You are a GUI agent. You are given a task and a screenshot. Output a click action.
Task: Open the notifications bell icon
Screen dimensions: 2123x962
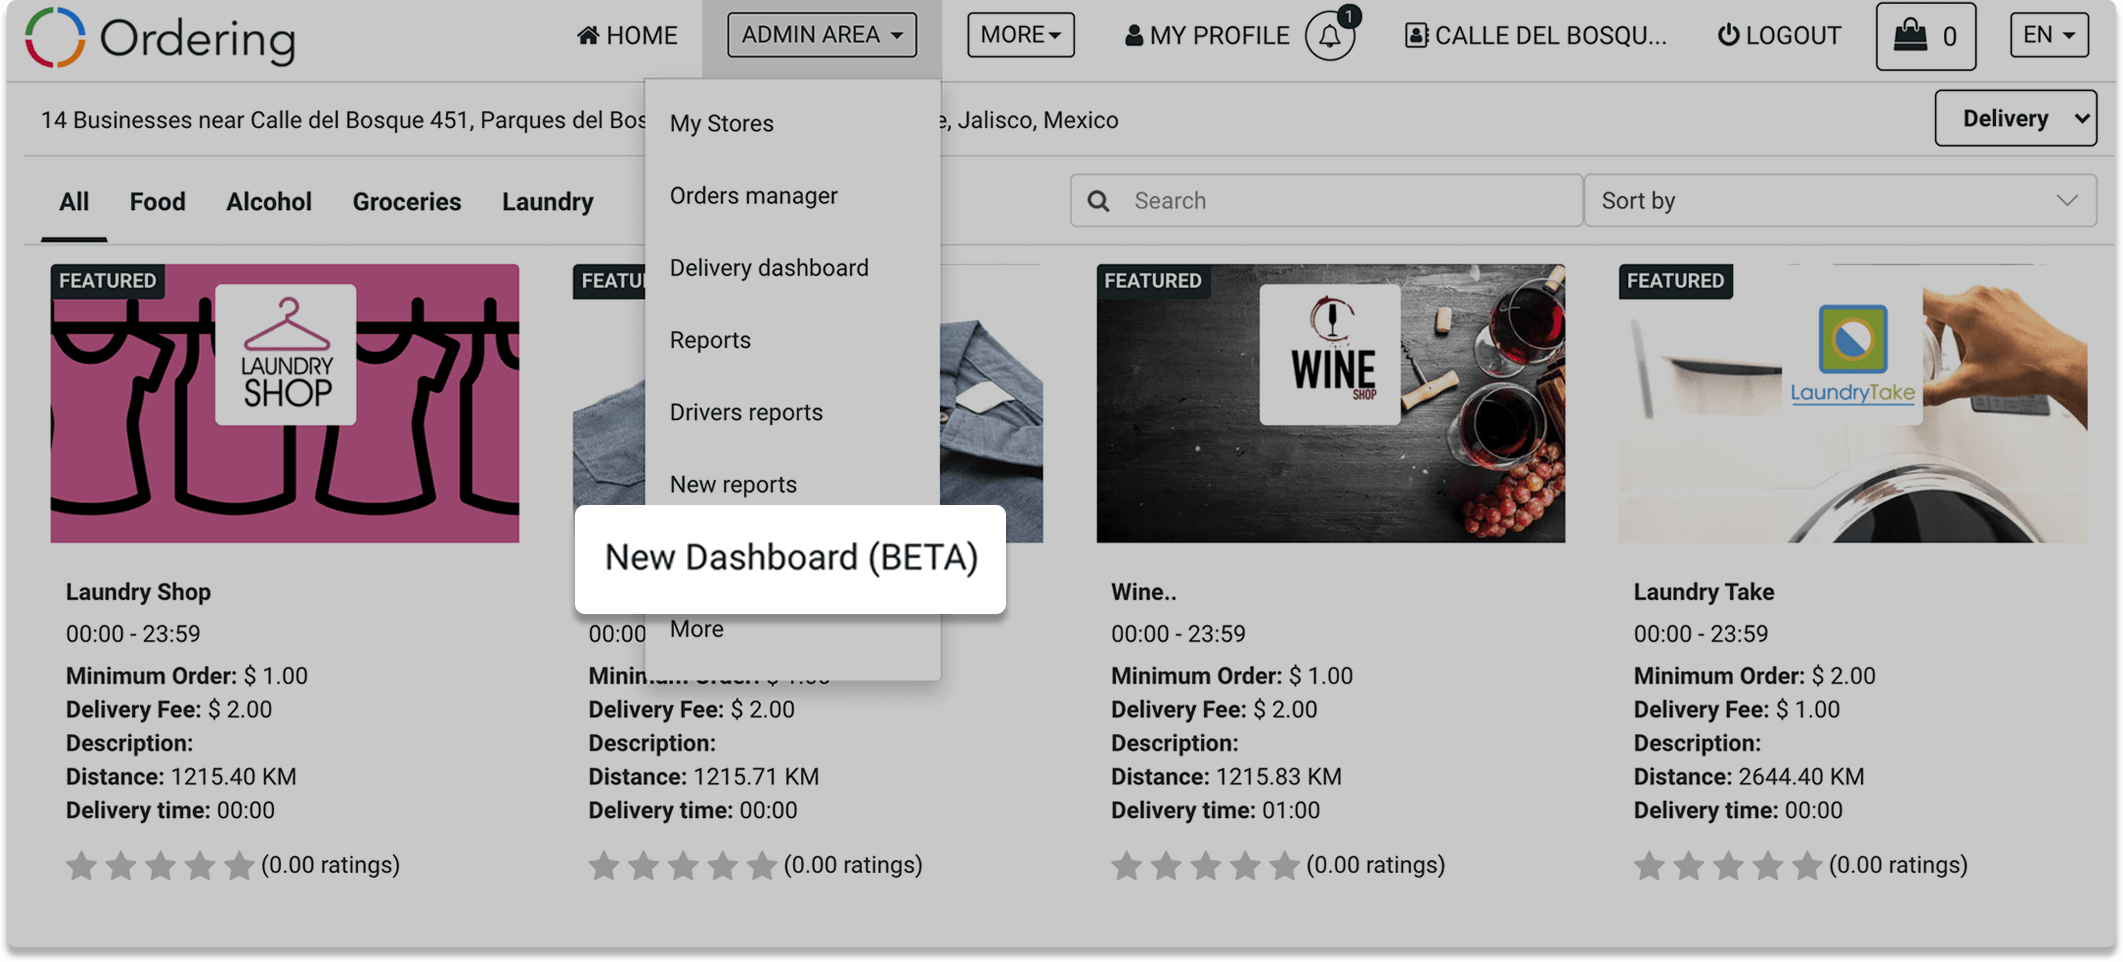pos(1330,36)
